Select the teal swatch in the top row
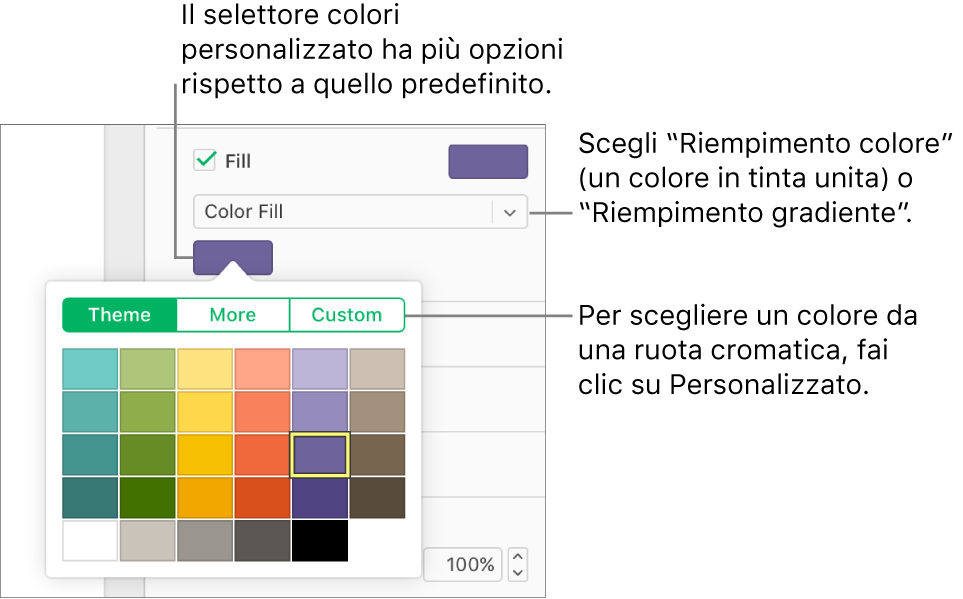This screenshot has width=963, height=599. 89,368
